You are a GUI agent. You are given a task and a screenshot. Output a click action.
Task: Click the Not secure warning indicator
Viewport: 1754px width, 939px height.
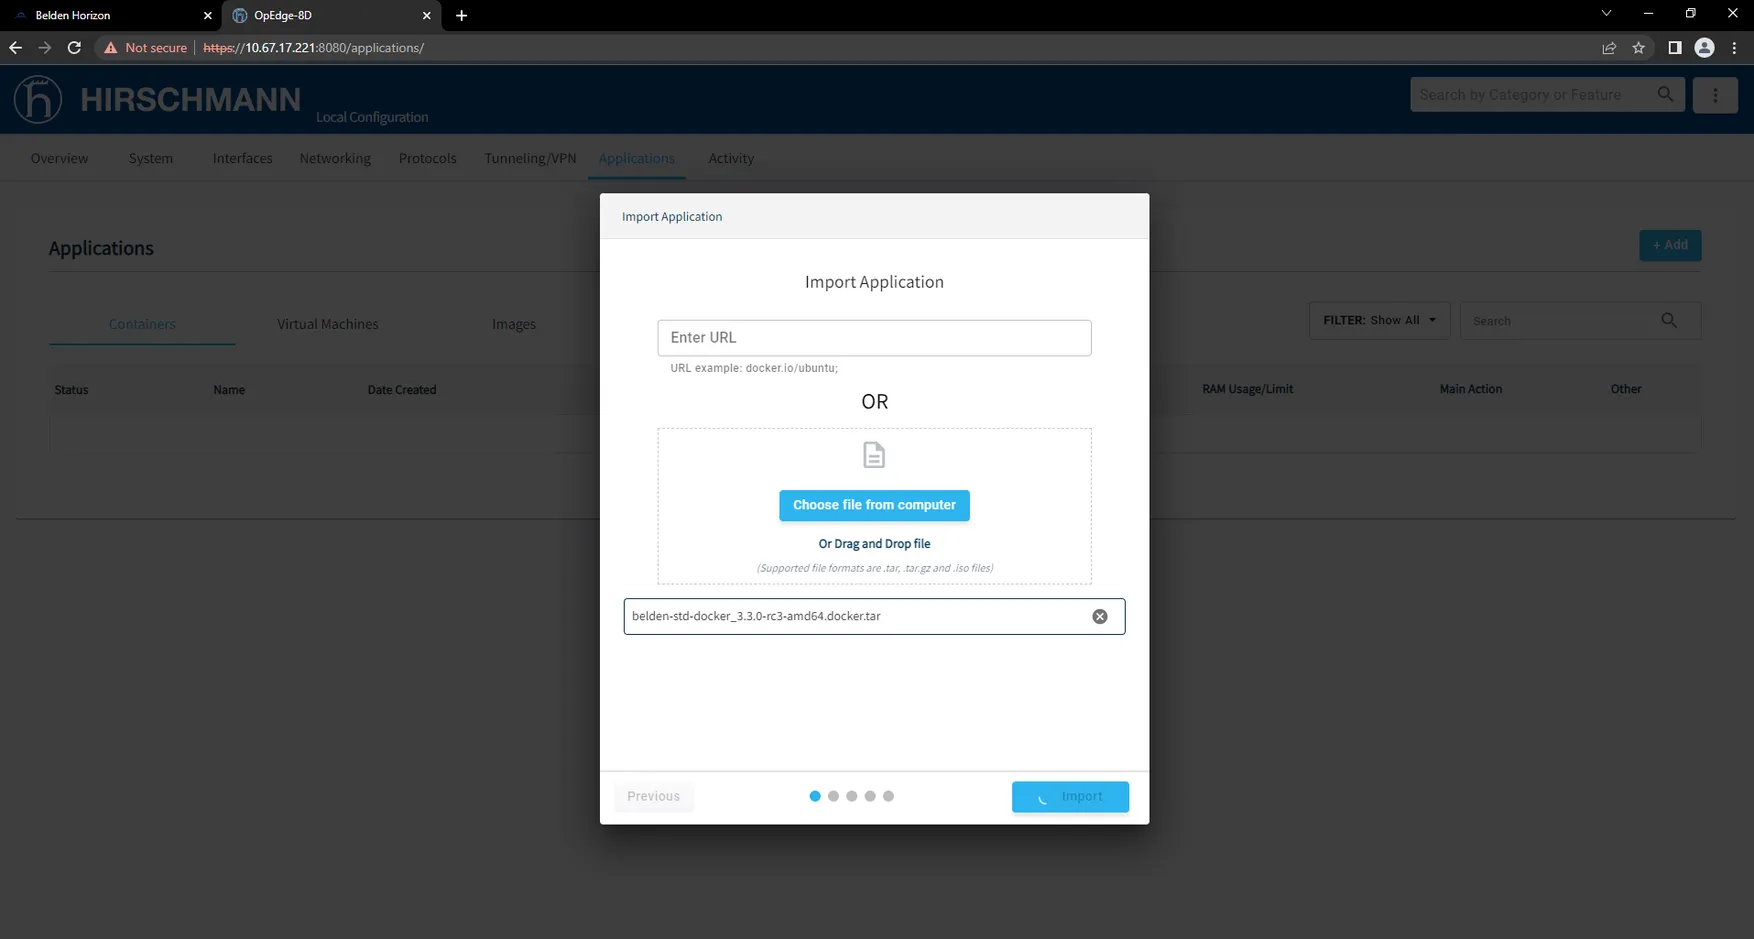click(146, 47)
